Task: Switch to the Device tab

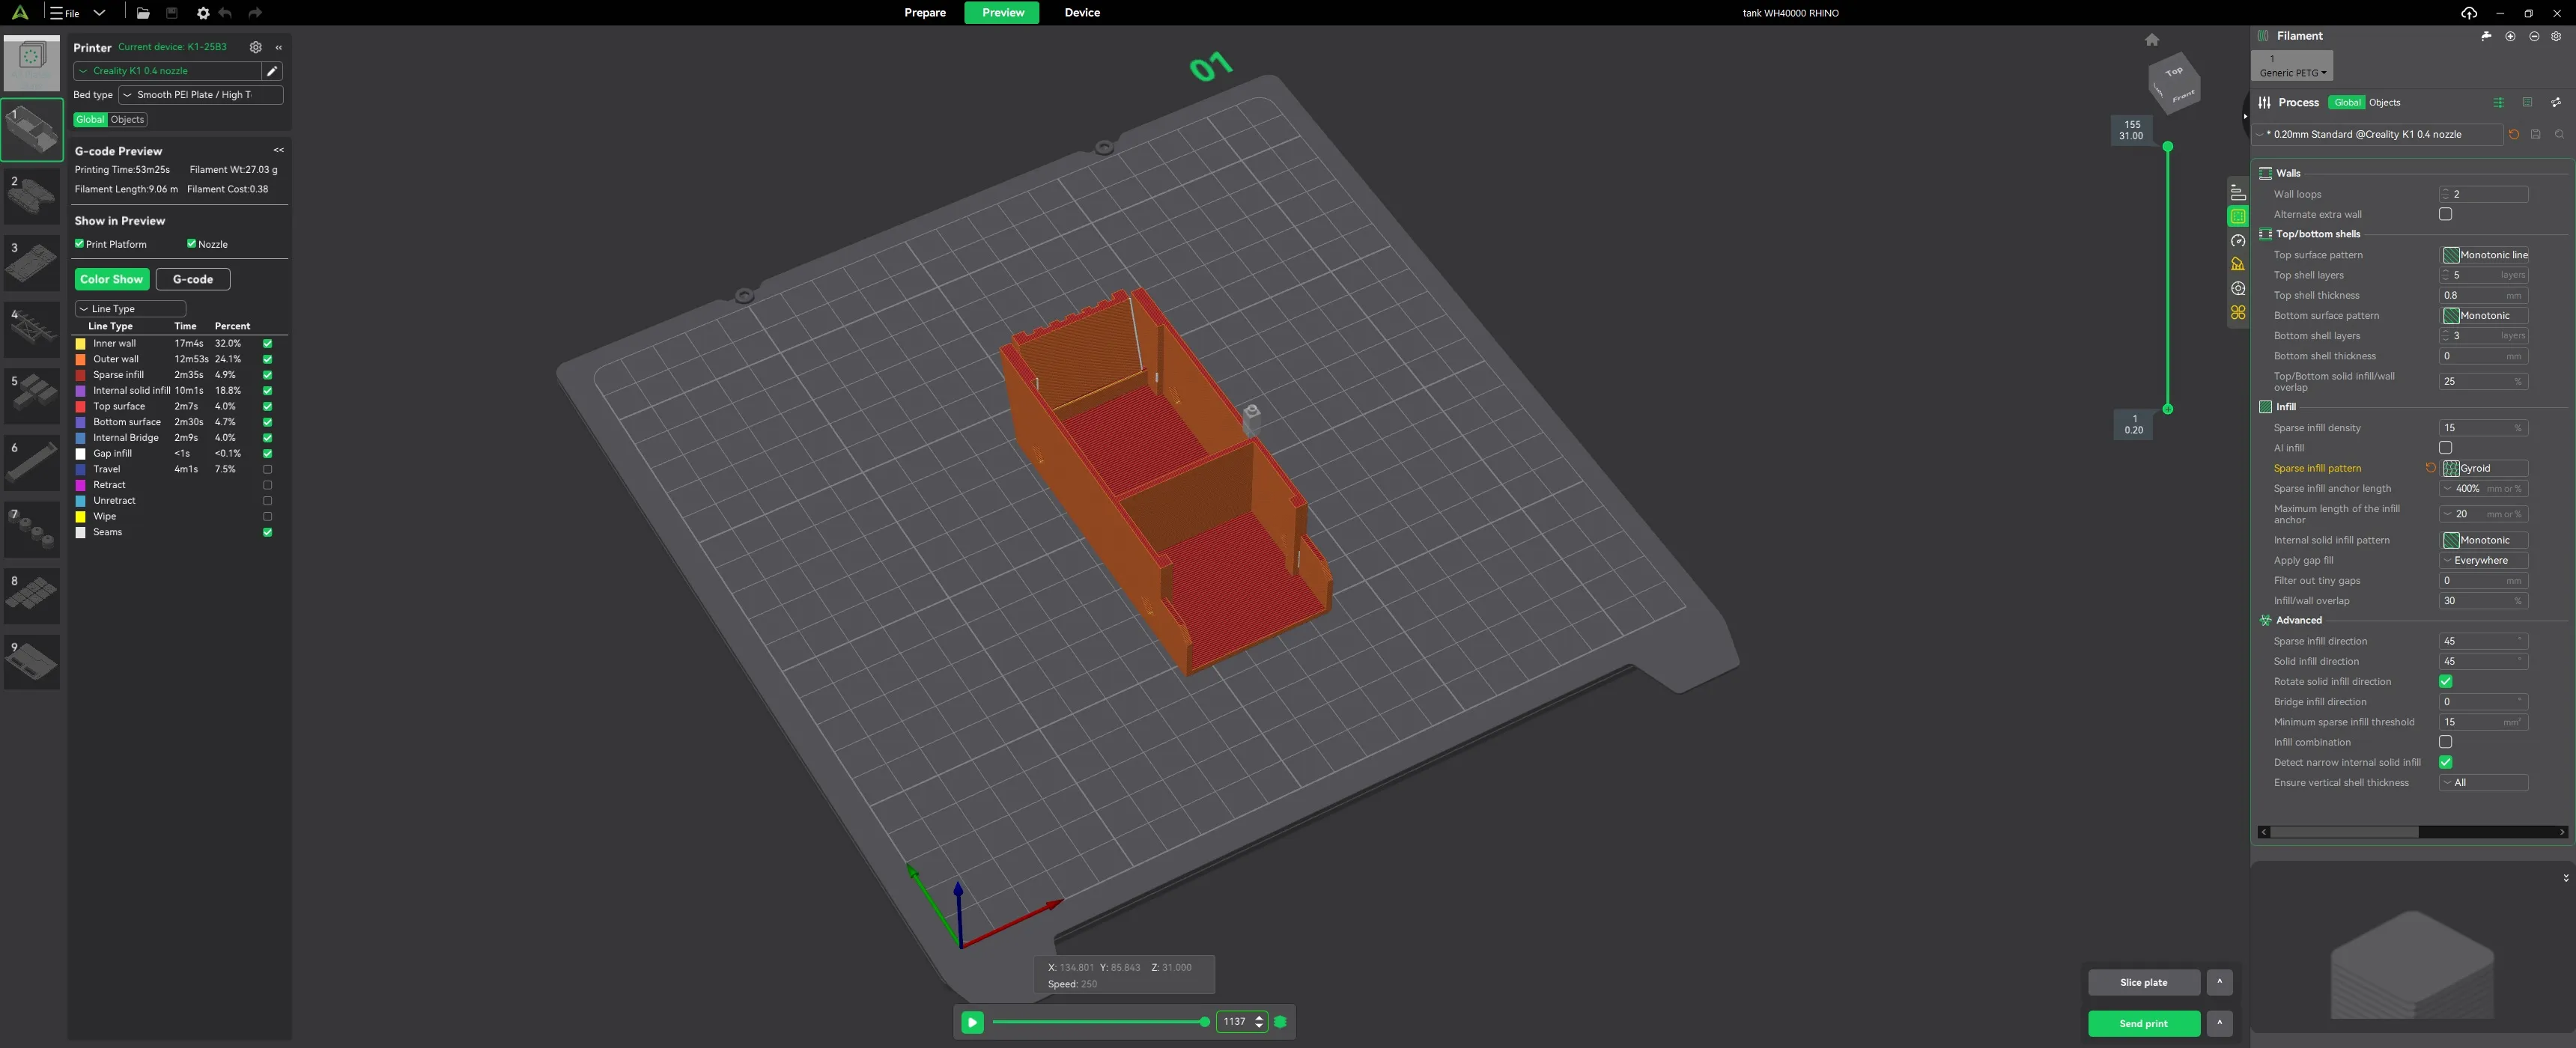Action: pos(1081,13)
